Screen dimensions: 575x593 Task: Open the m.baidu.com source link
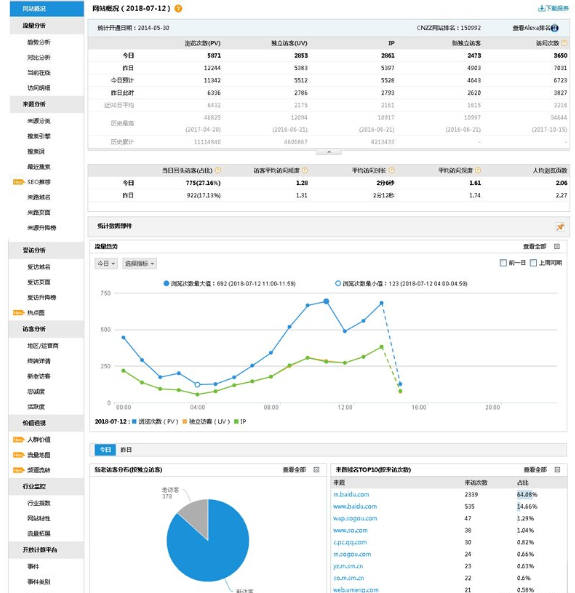tap(351, 495)
